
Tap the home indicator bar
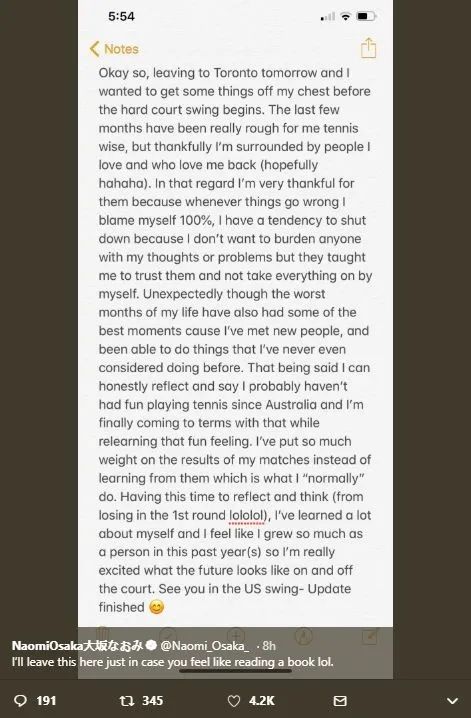(x=235, y=671)
